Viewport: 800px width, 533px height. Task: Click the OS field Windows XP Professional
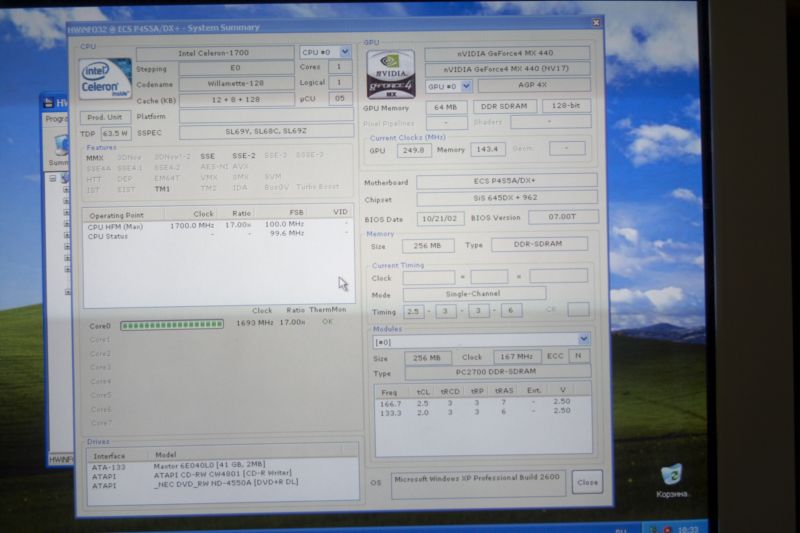point(478,484)
